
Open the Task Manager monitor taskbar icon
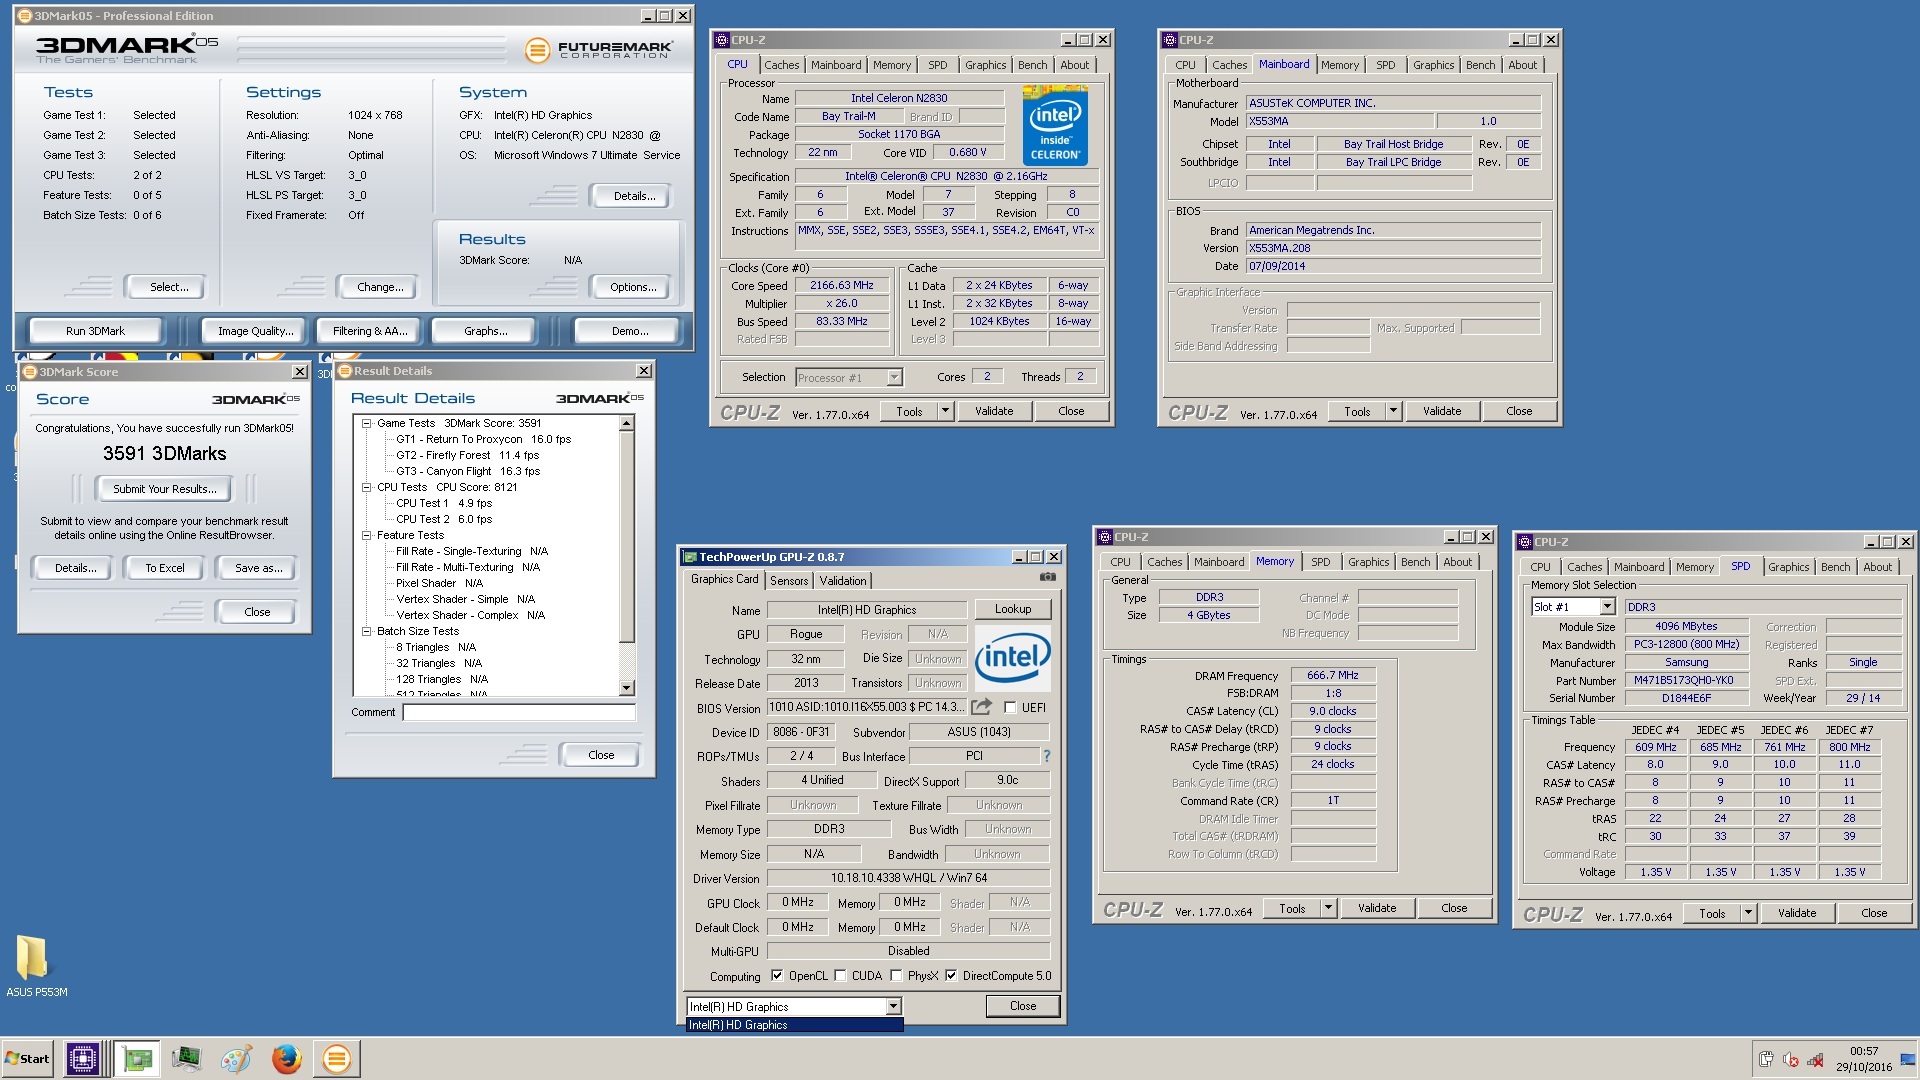point(186,1059)
